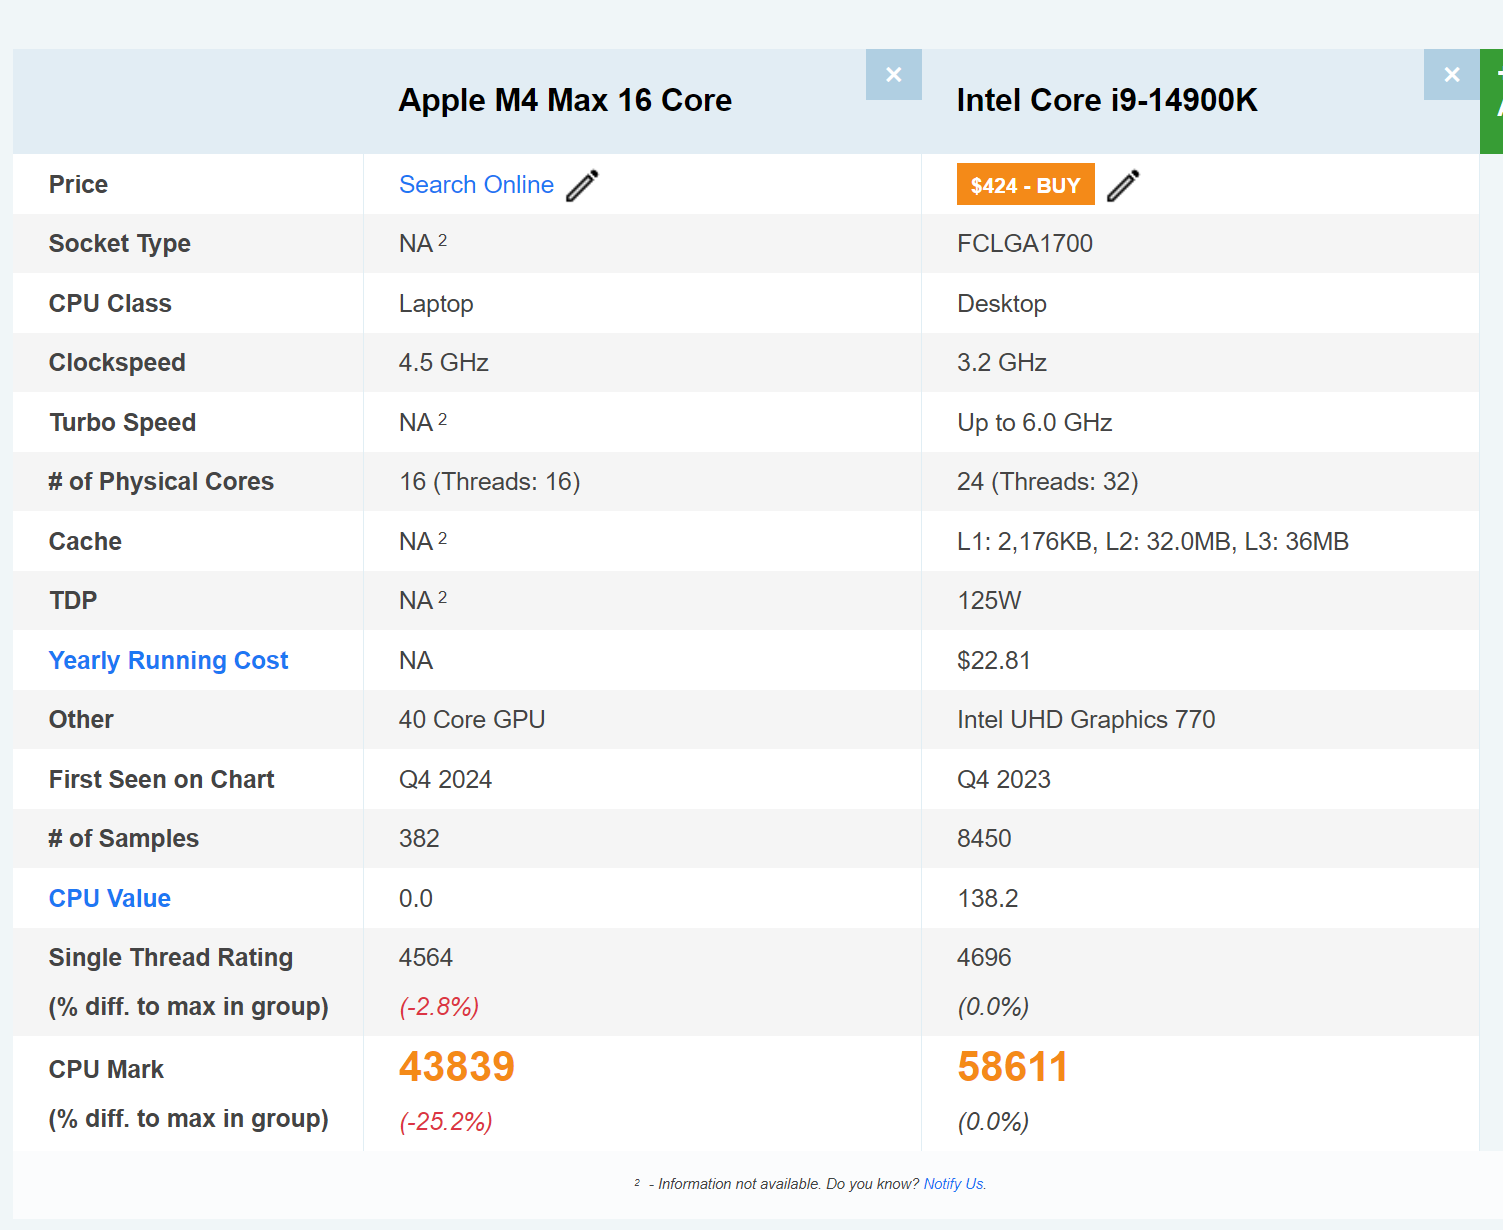Open Search Online price link

tap(476, 185)
